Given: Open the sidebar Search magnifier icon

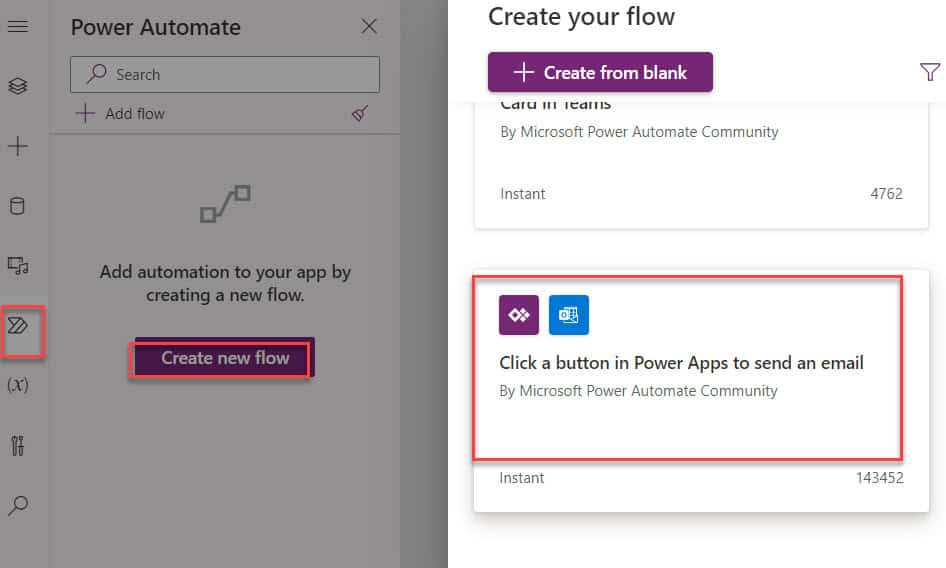Looking at the screenshot, I should (17, 505).
